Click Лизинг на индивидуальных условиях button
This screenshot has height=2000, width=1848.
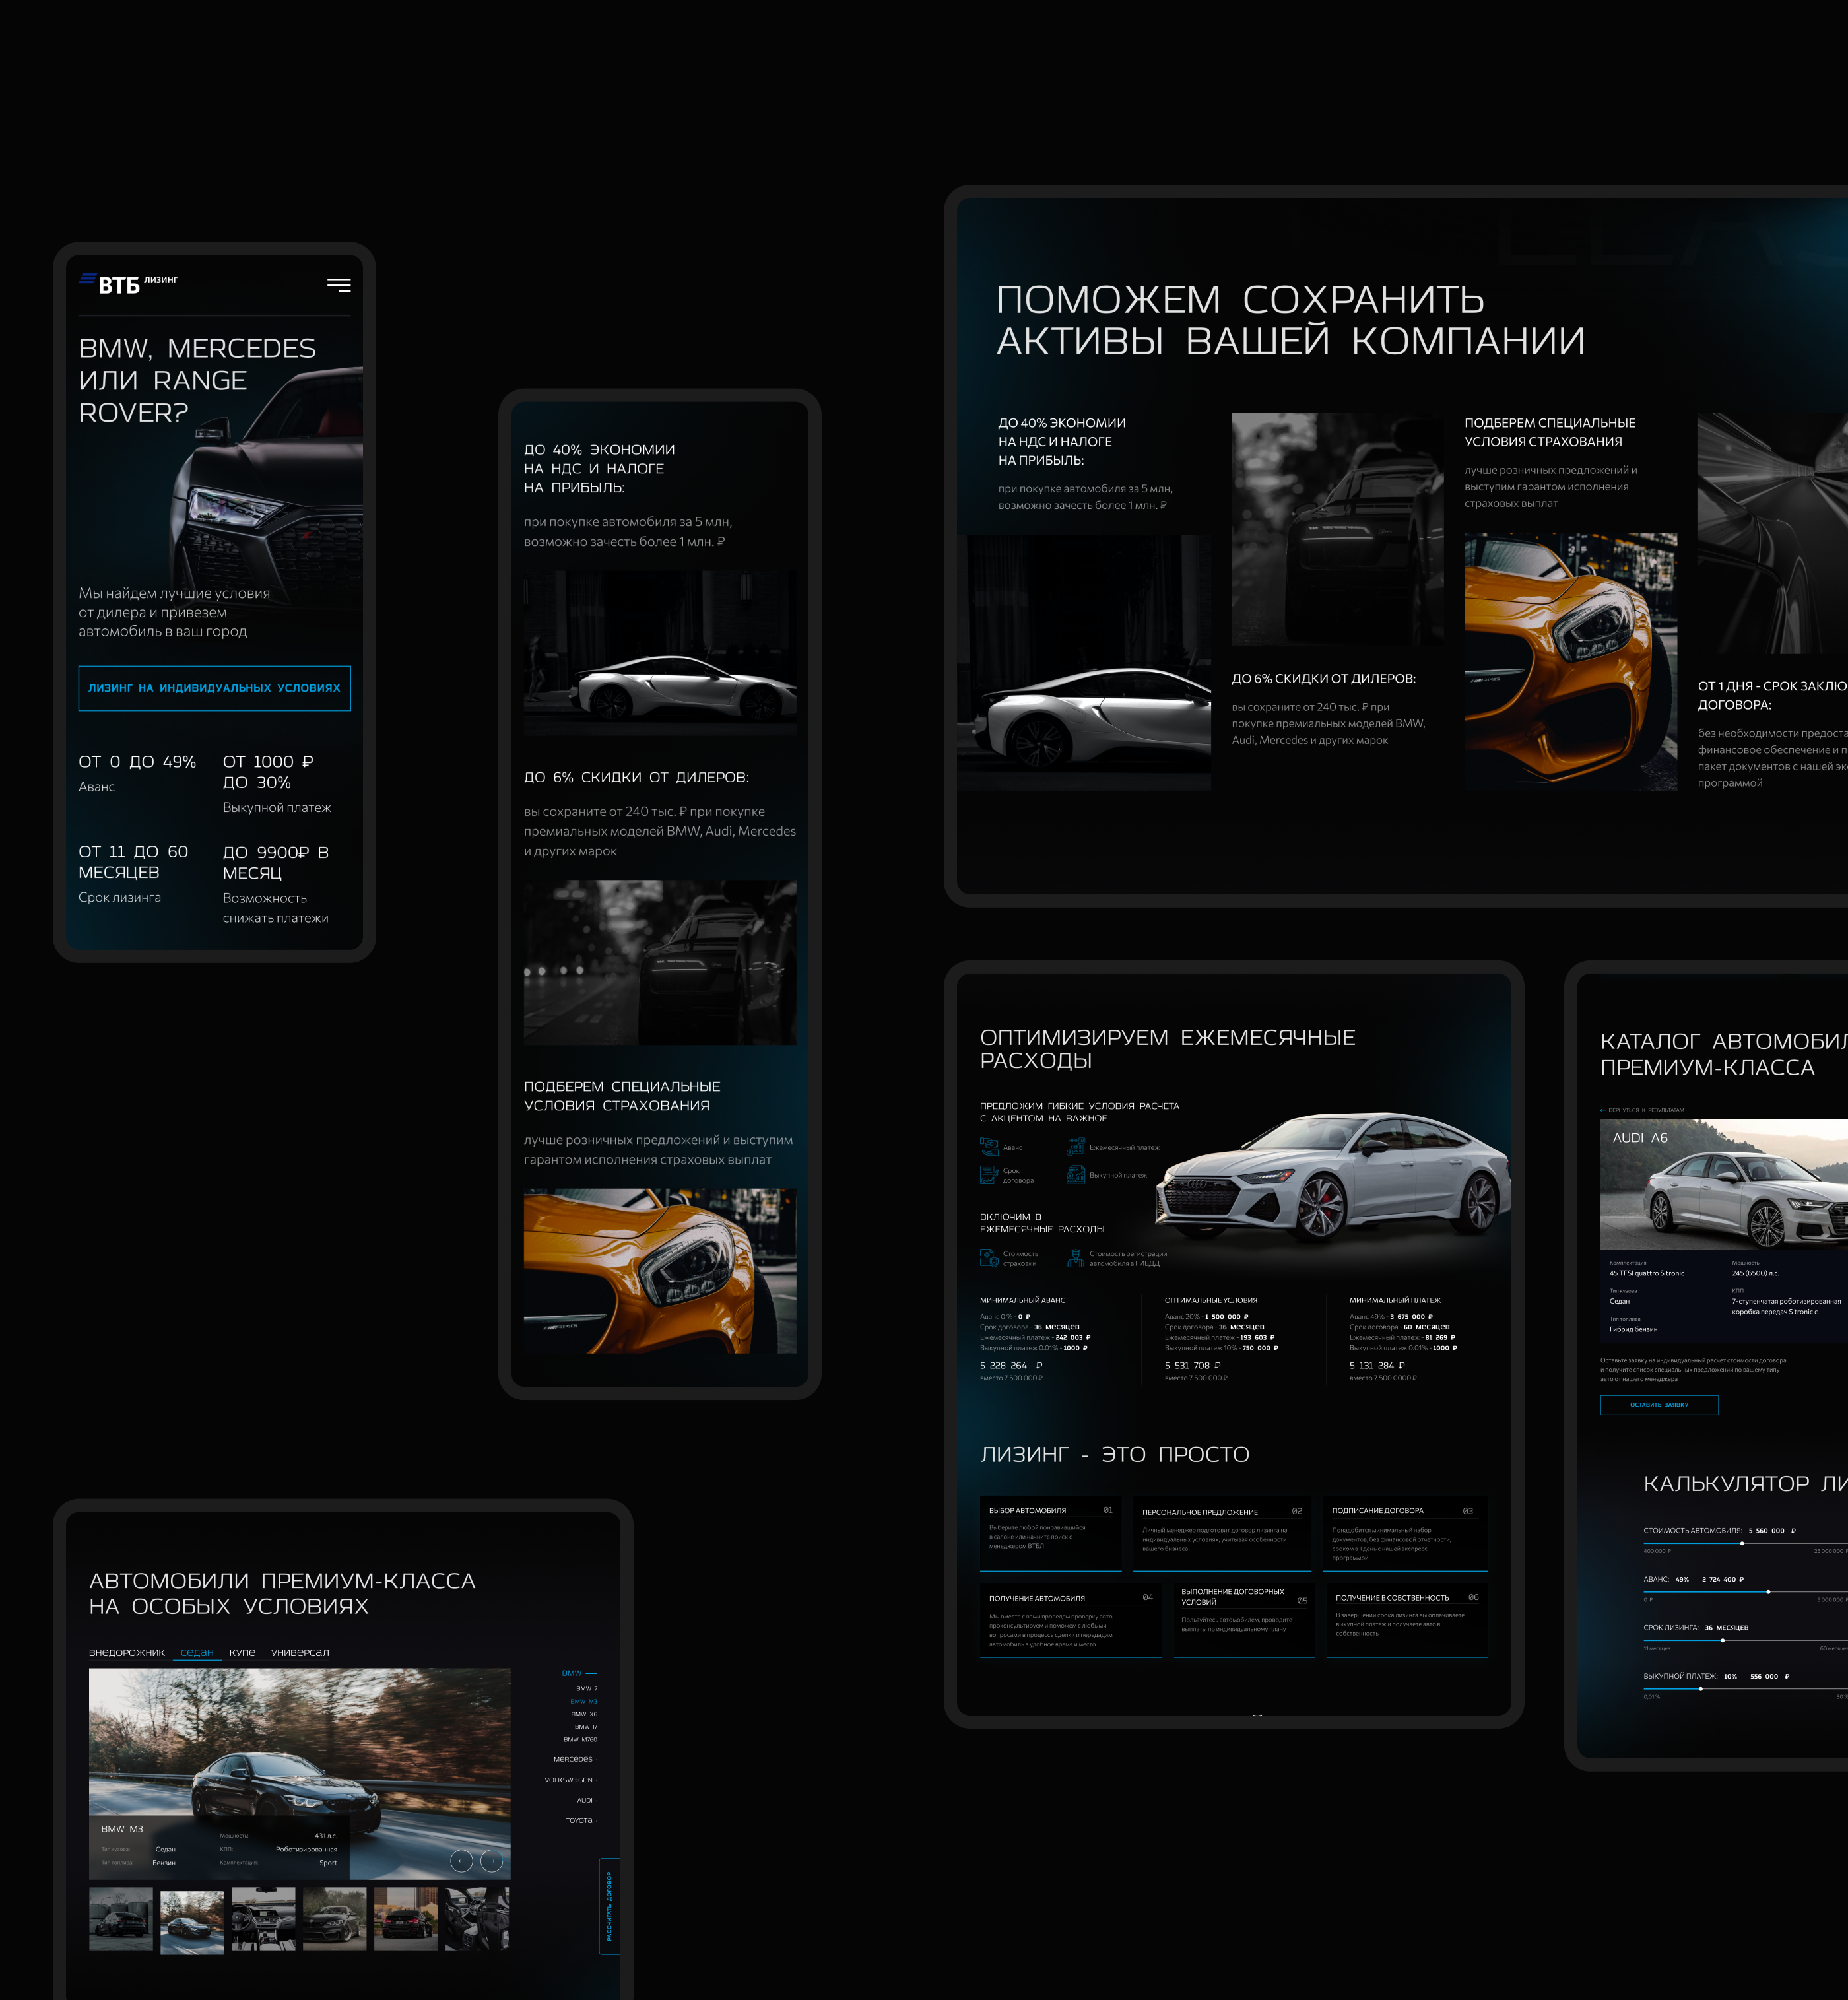[x=214, y=688]
